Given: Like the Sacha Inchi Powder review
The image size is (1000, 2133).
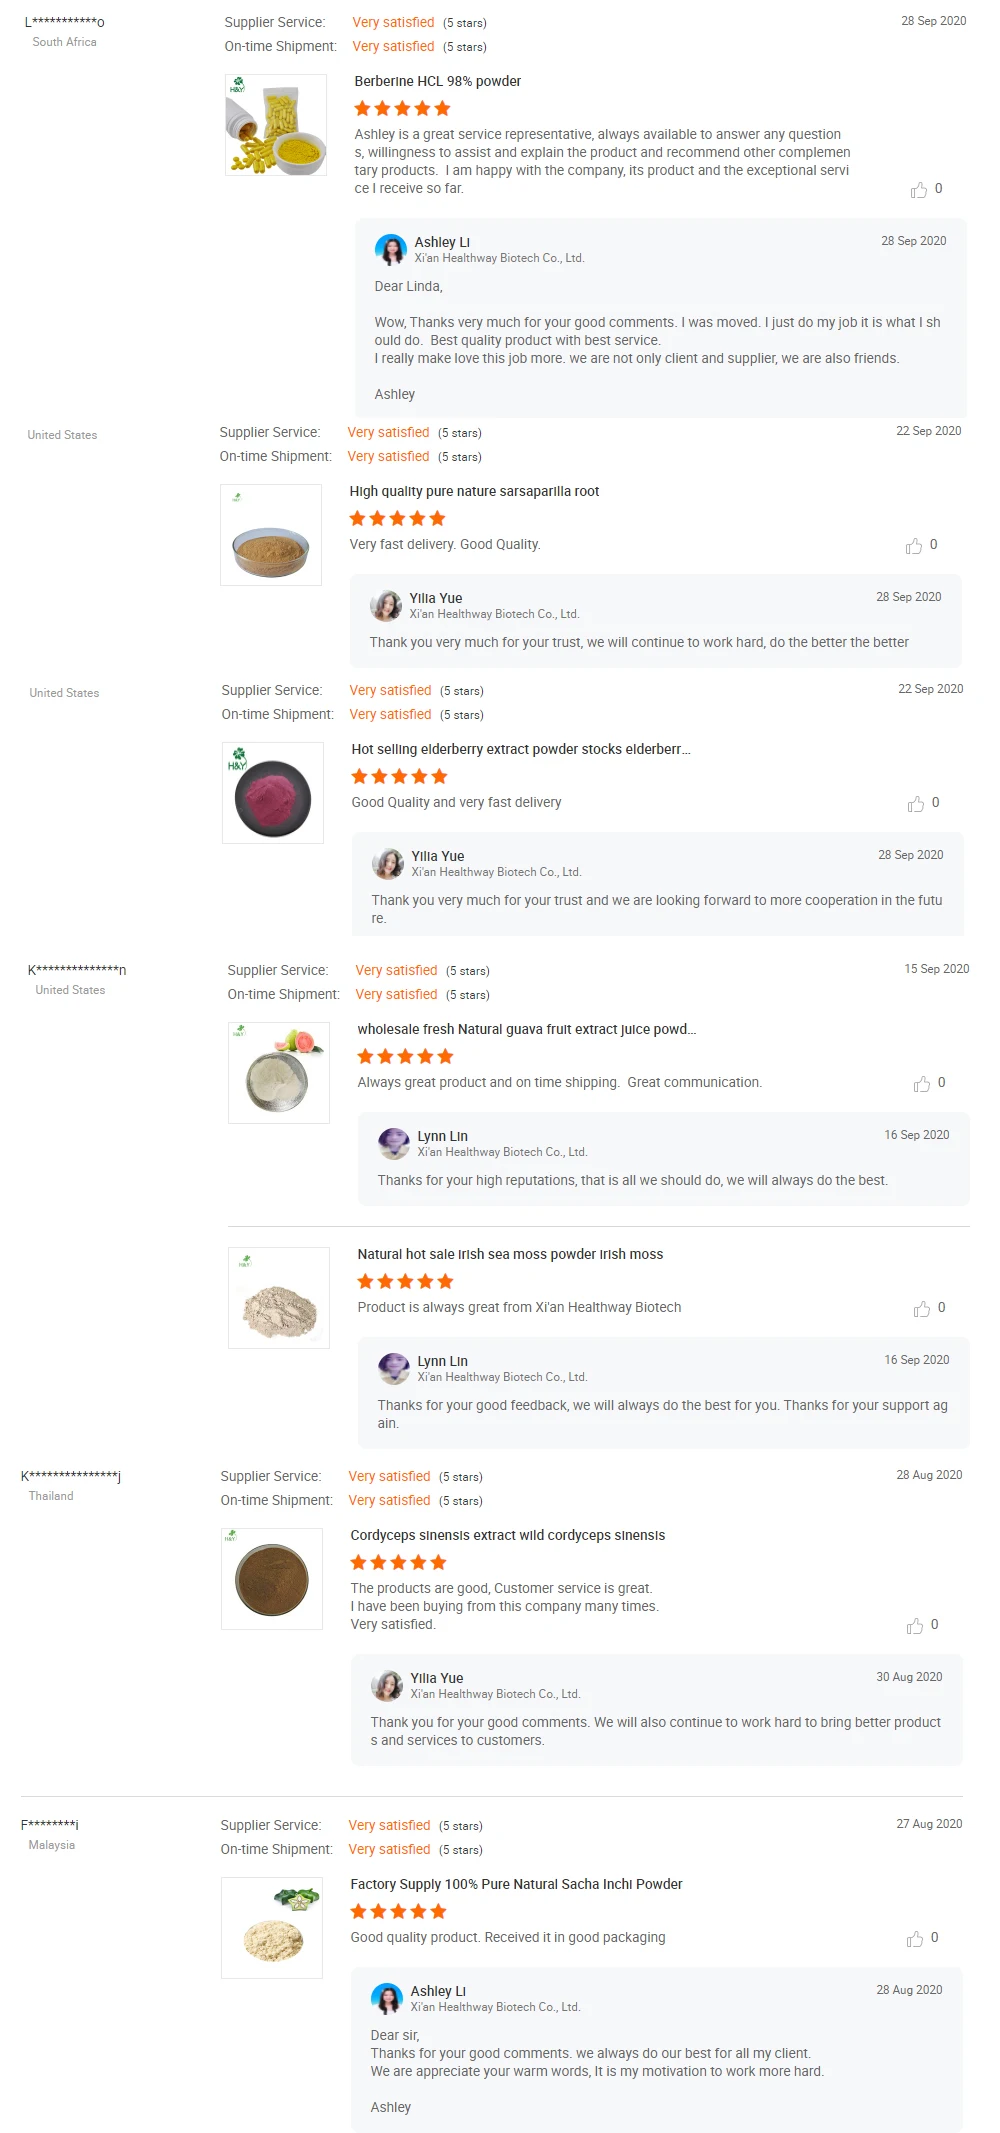Looking at the screenshot, I should click(x=915, y=1939).
